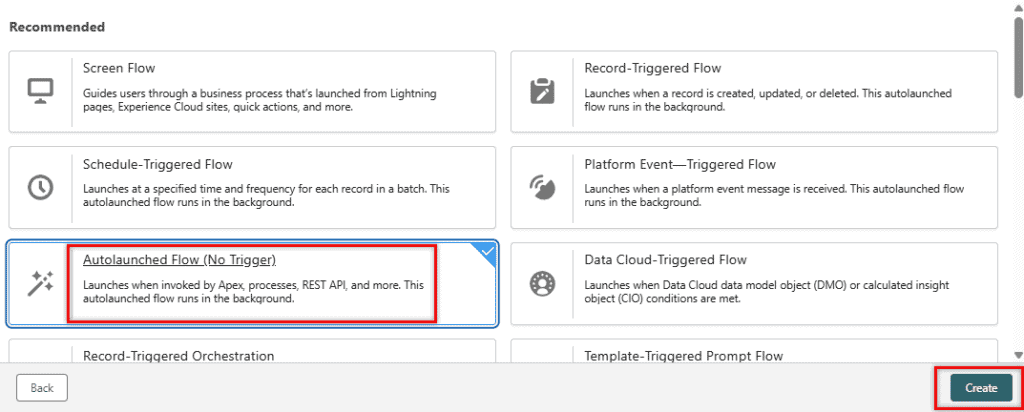The width and height of the screenshot is (1024, 412).
Task: Click the scrollbar up arrow
Action: pyautogui.click(x=1017, y=8)
